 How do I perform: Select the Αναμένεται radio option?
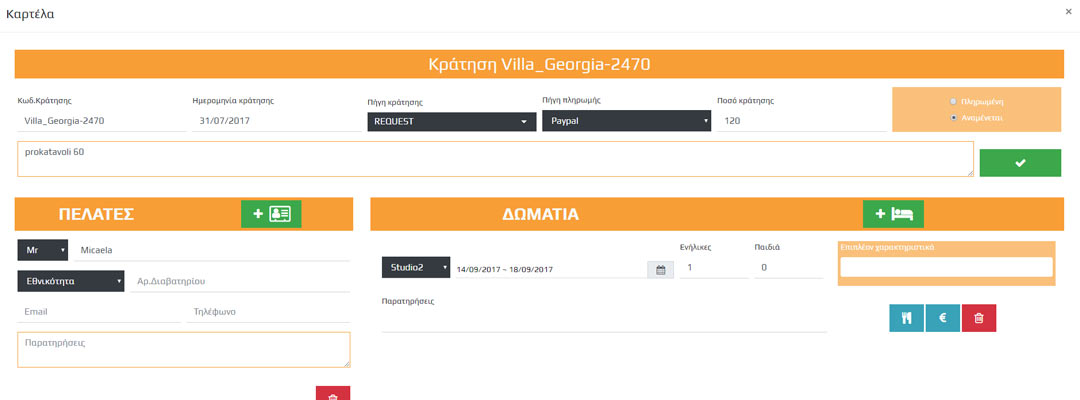tap(954, 117)
